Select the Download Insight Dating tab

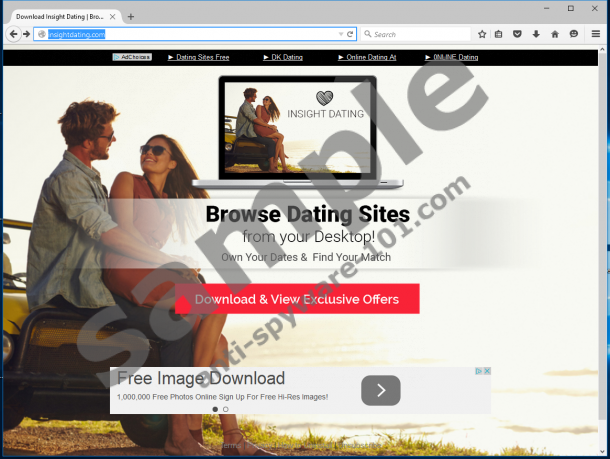[x=60, y=16]
